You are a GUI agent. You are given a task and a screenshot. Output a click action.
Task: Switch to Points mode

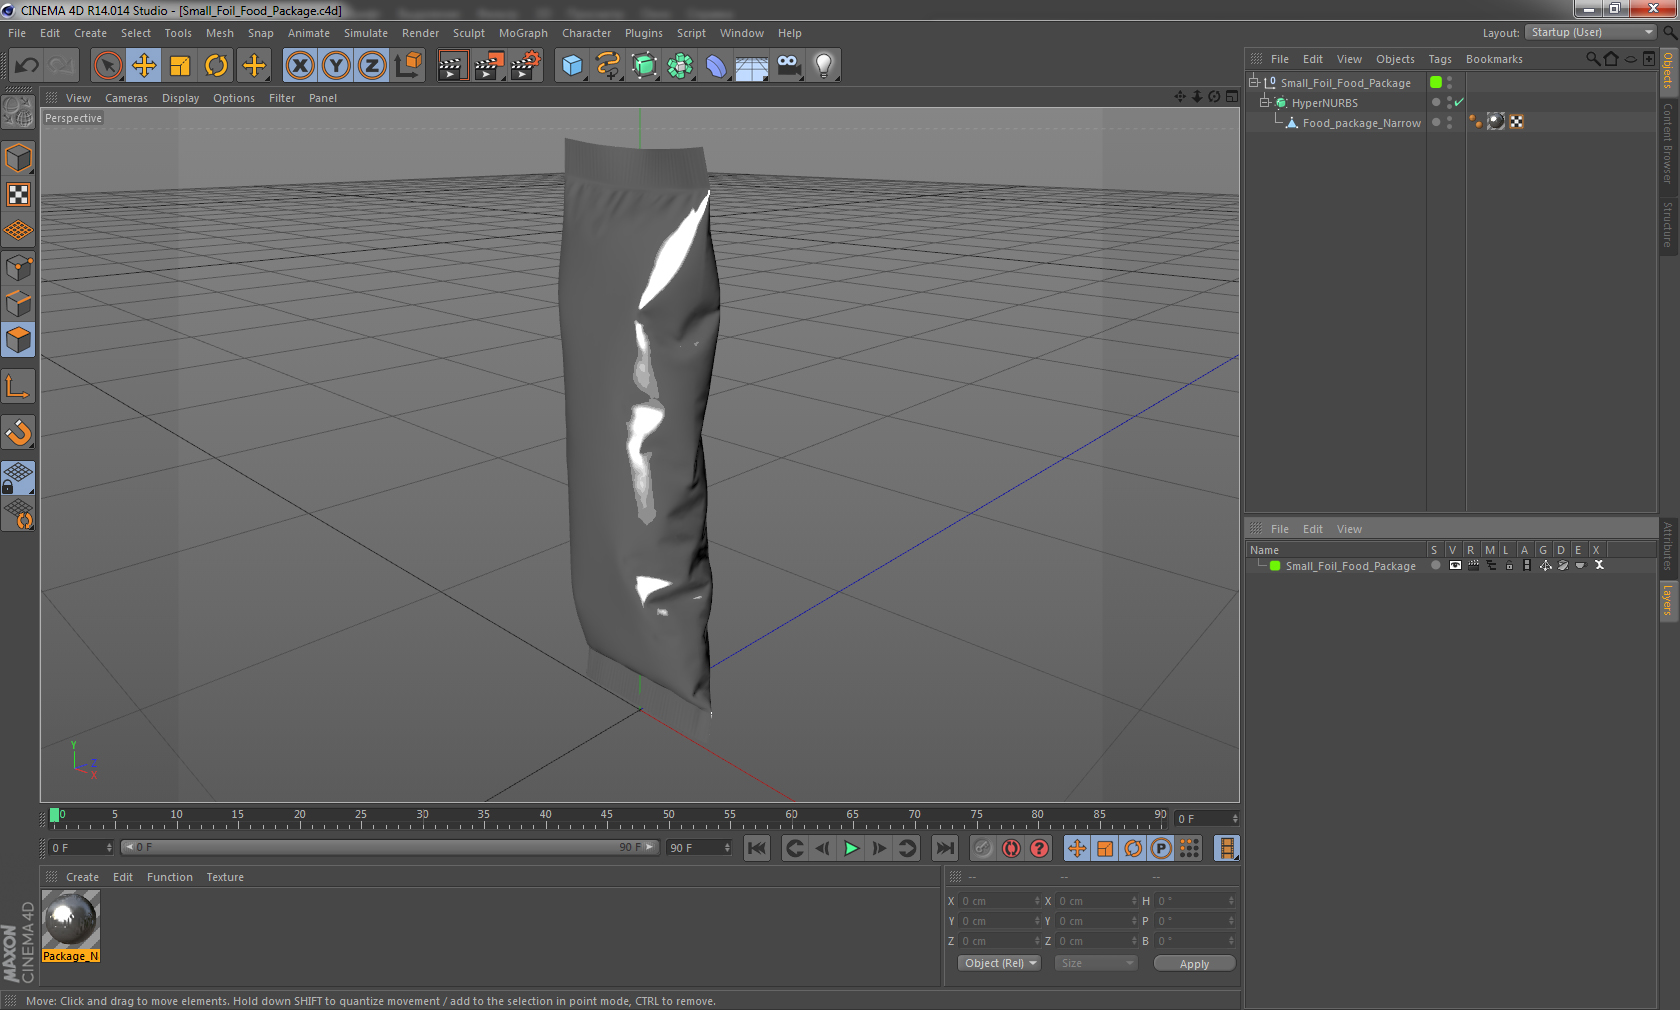pyautogui.click(x=18, y=268)
